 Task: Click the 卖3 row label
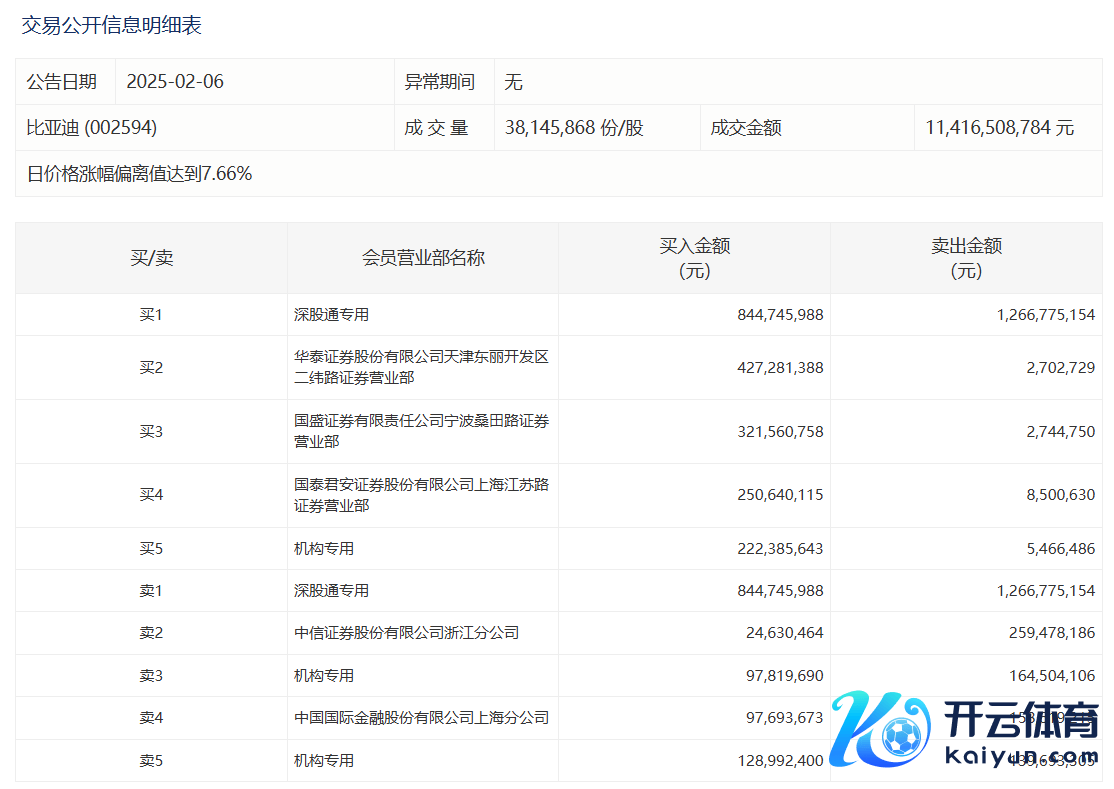[x=151, y=676]
